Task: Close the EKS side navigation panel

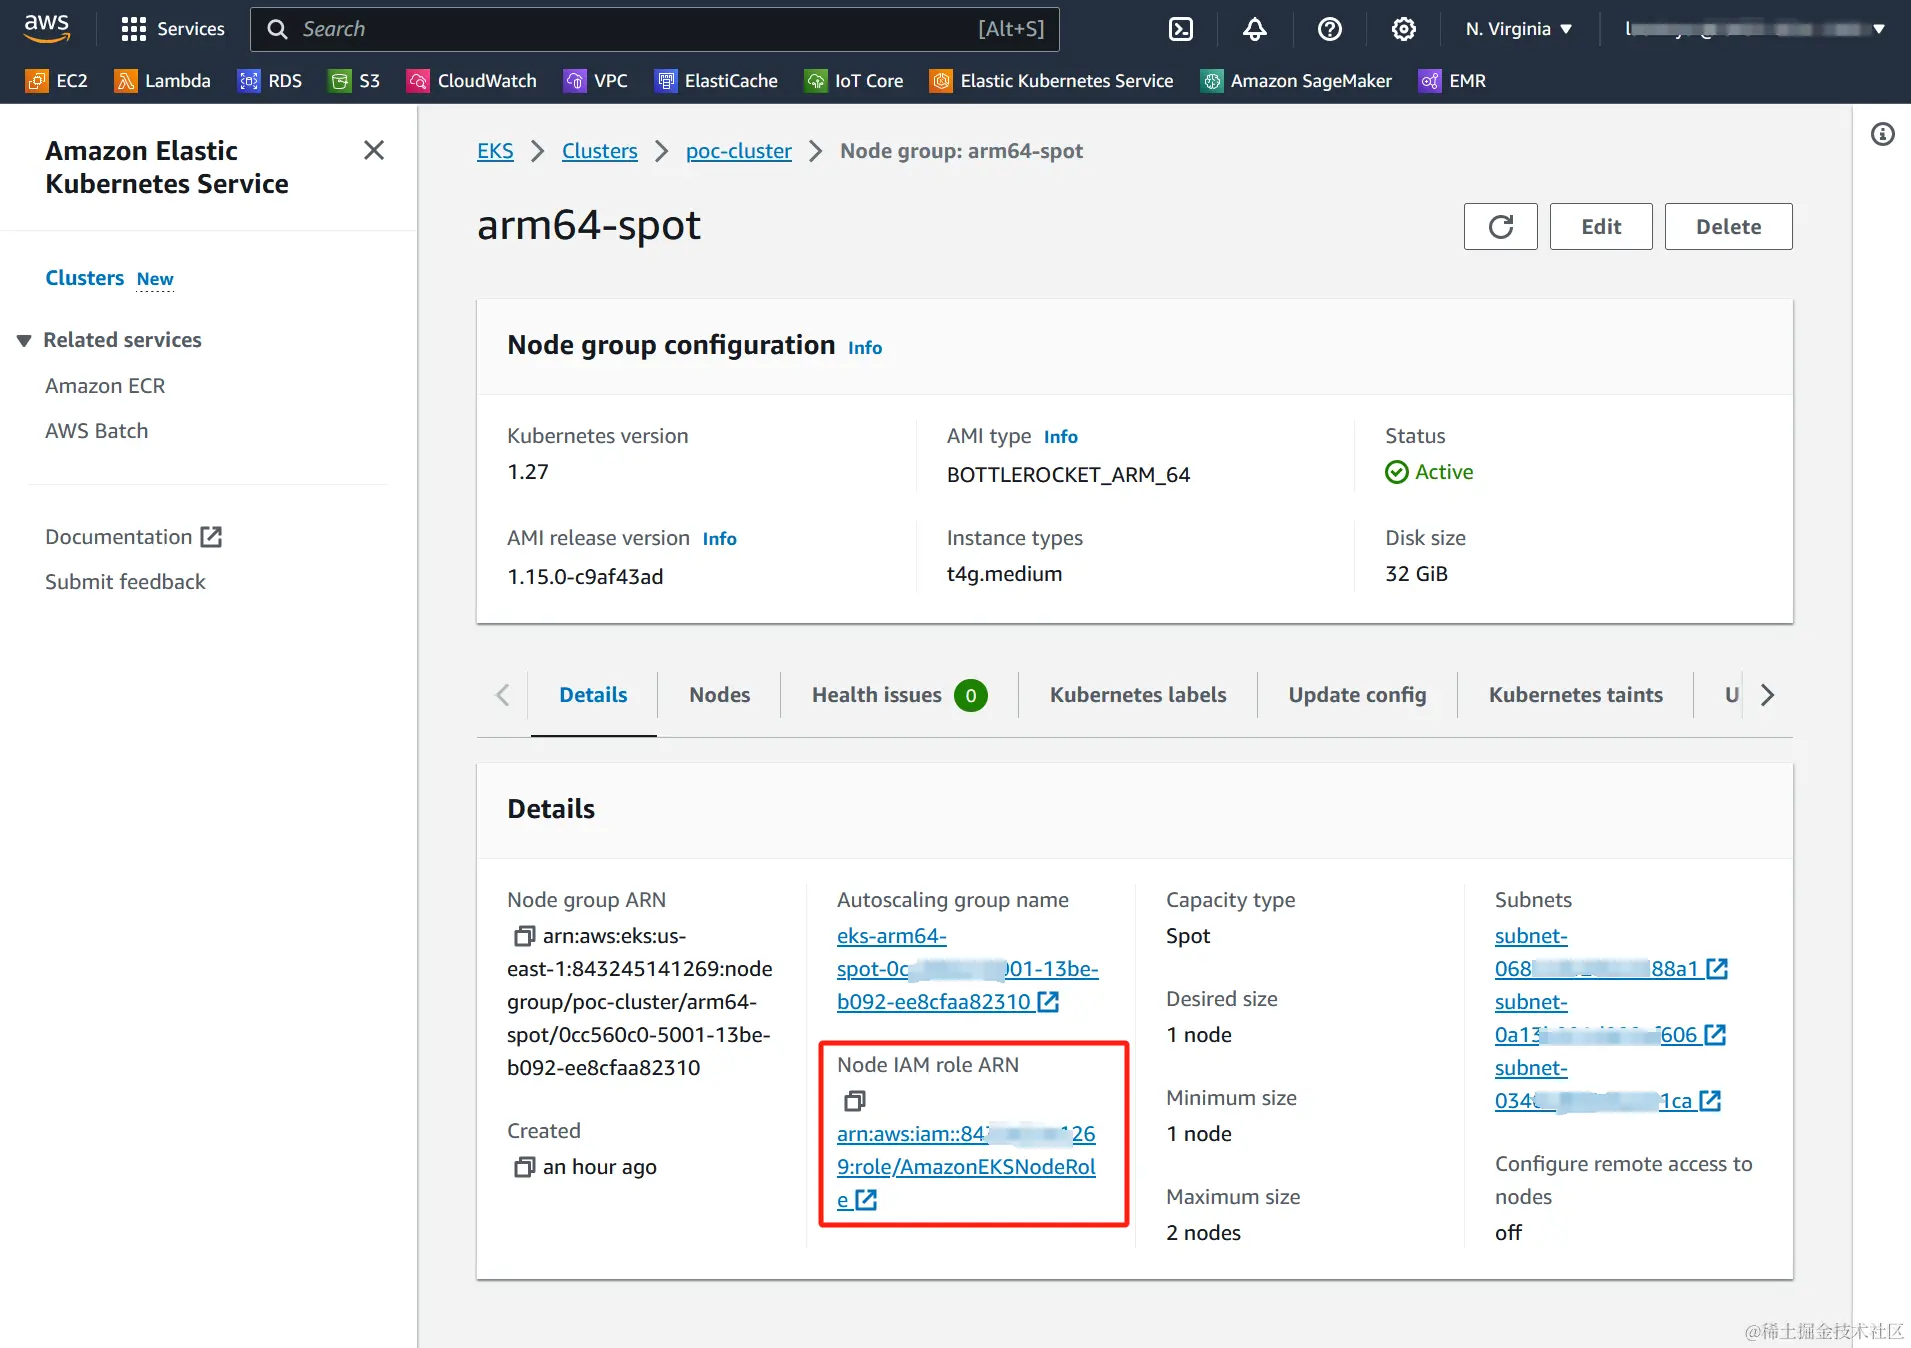Action: pyautogui.click(x=374, y=150)
